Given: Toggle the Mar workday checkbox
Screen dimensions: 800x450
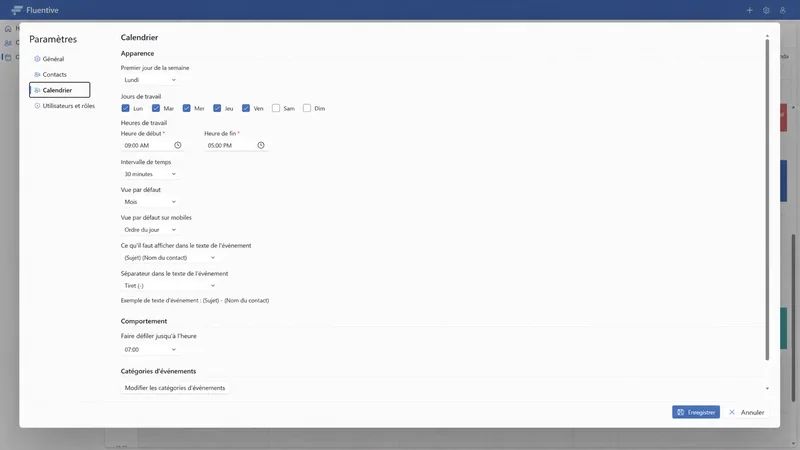Looking at the screenshot, I should [156, 108].
